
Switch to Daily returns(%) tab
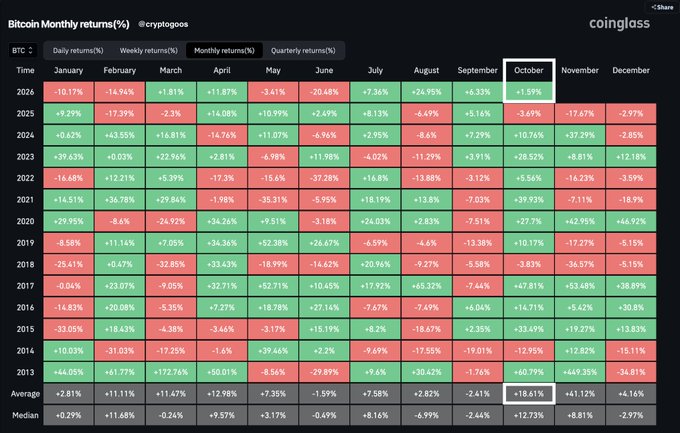78,50
